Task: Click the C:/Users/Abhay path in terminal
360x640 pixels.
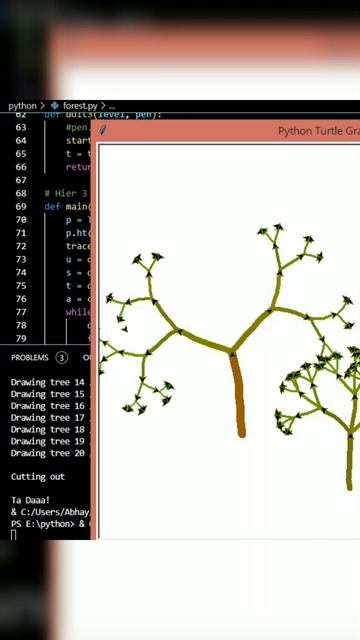Action: [x=54, y=512]
